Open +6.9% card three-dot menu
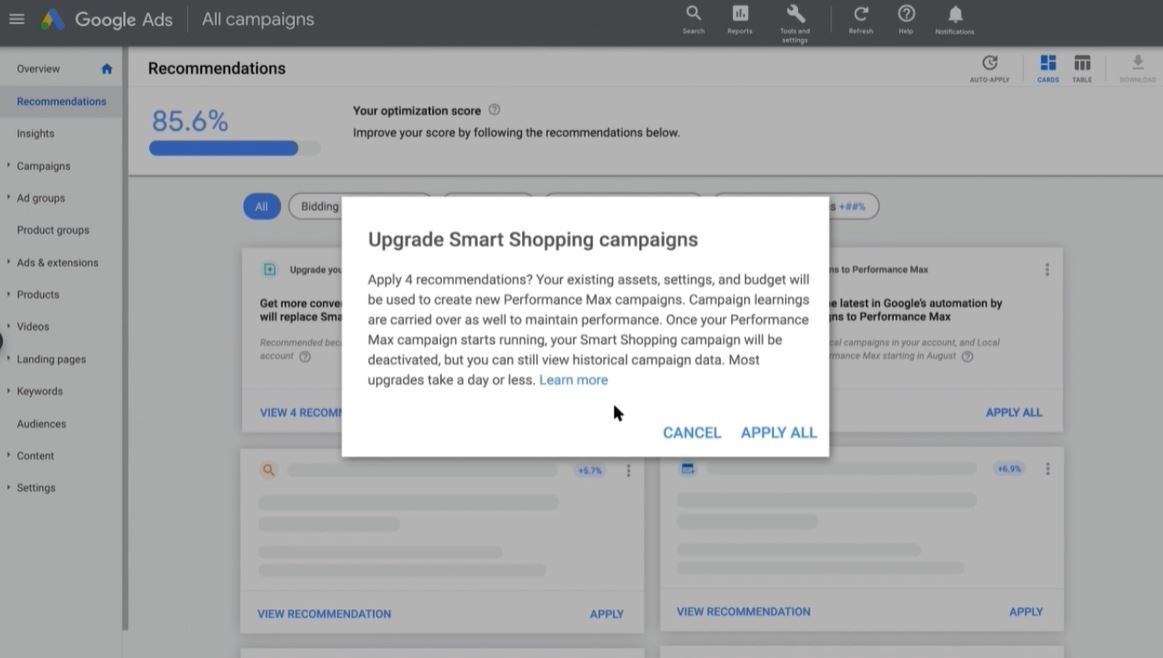The height and width of the screenshot is (658, 1163). click(1047, 469)
